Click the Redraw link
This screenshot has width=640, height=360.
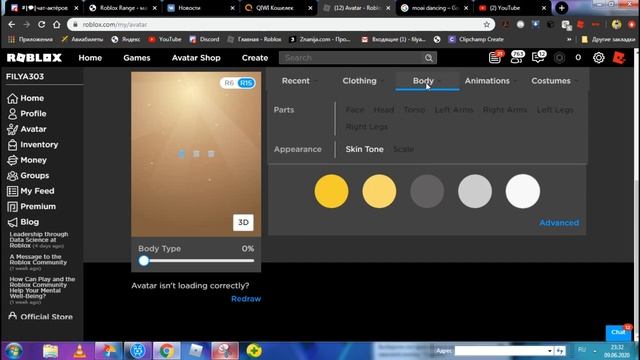[246, 299]
